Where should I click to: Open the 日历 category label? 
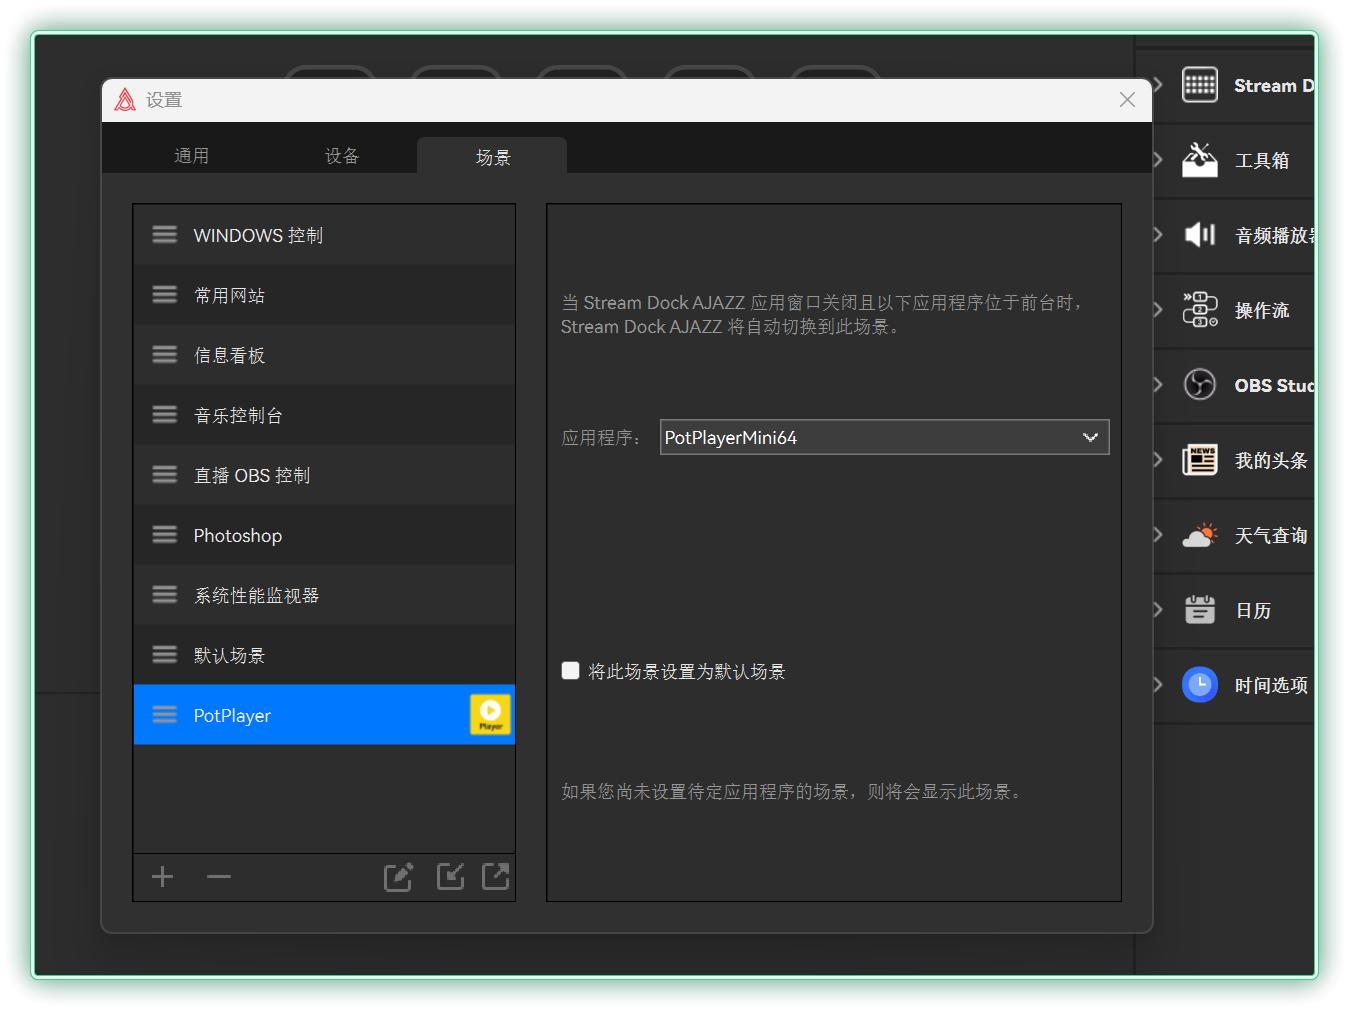click(1253, 610)
